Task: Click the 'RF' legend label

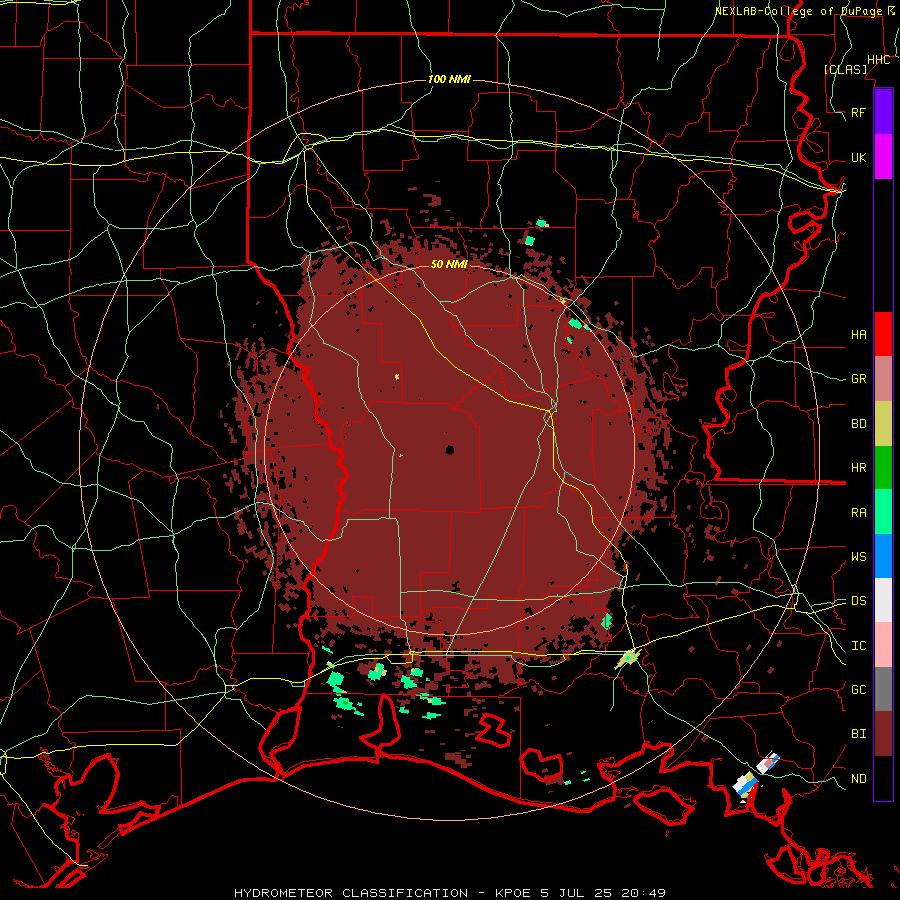Action: [x=858, y=112]
